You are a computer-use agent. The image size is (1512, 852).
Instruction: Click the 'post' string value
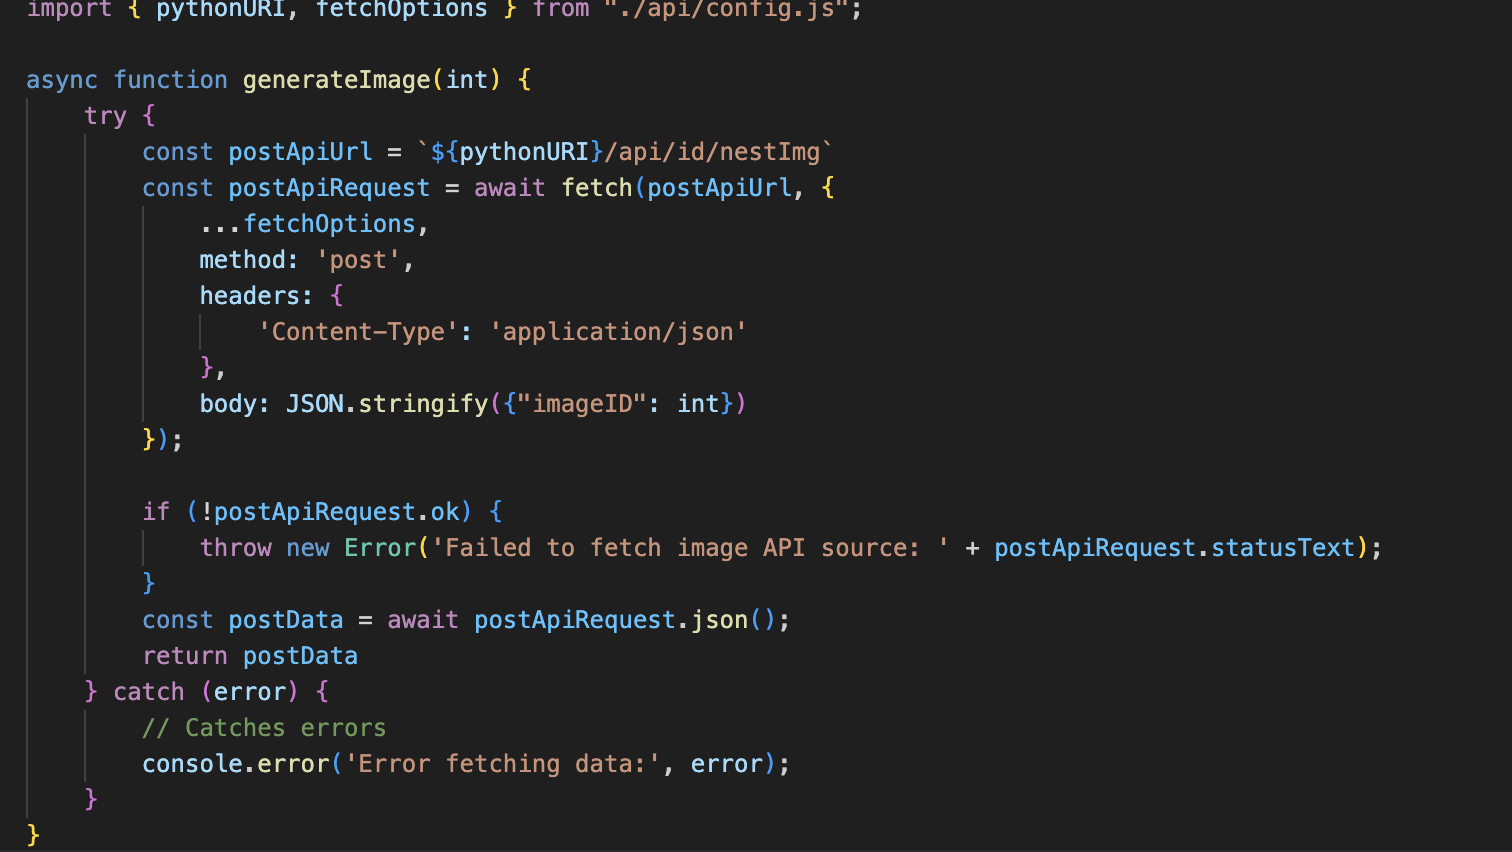pyautogui.click(x=358, y=260)
